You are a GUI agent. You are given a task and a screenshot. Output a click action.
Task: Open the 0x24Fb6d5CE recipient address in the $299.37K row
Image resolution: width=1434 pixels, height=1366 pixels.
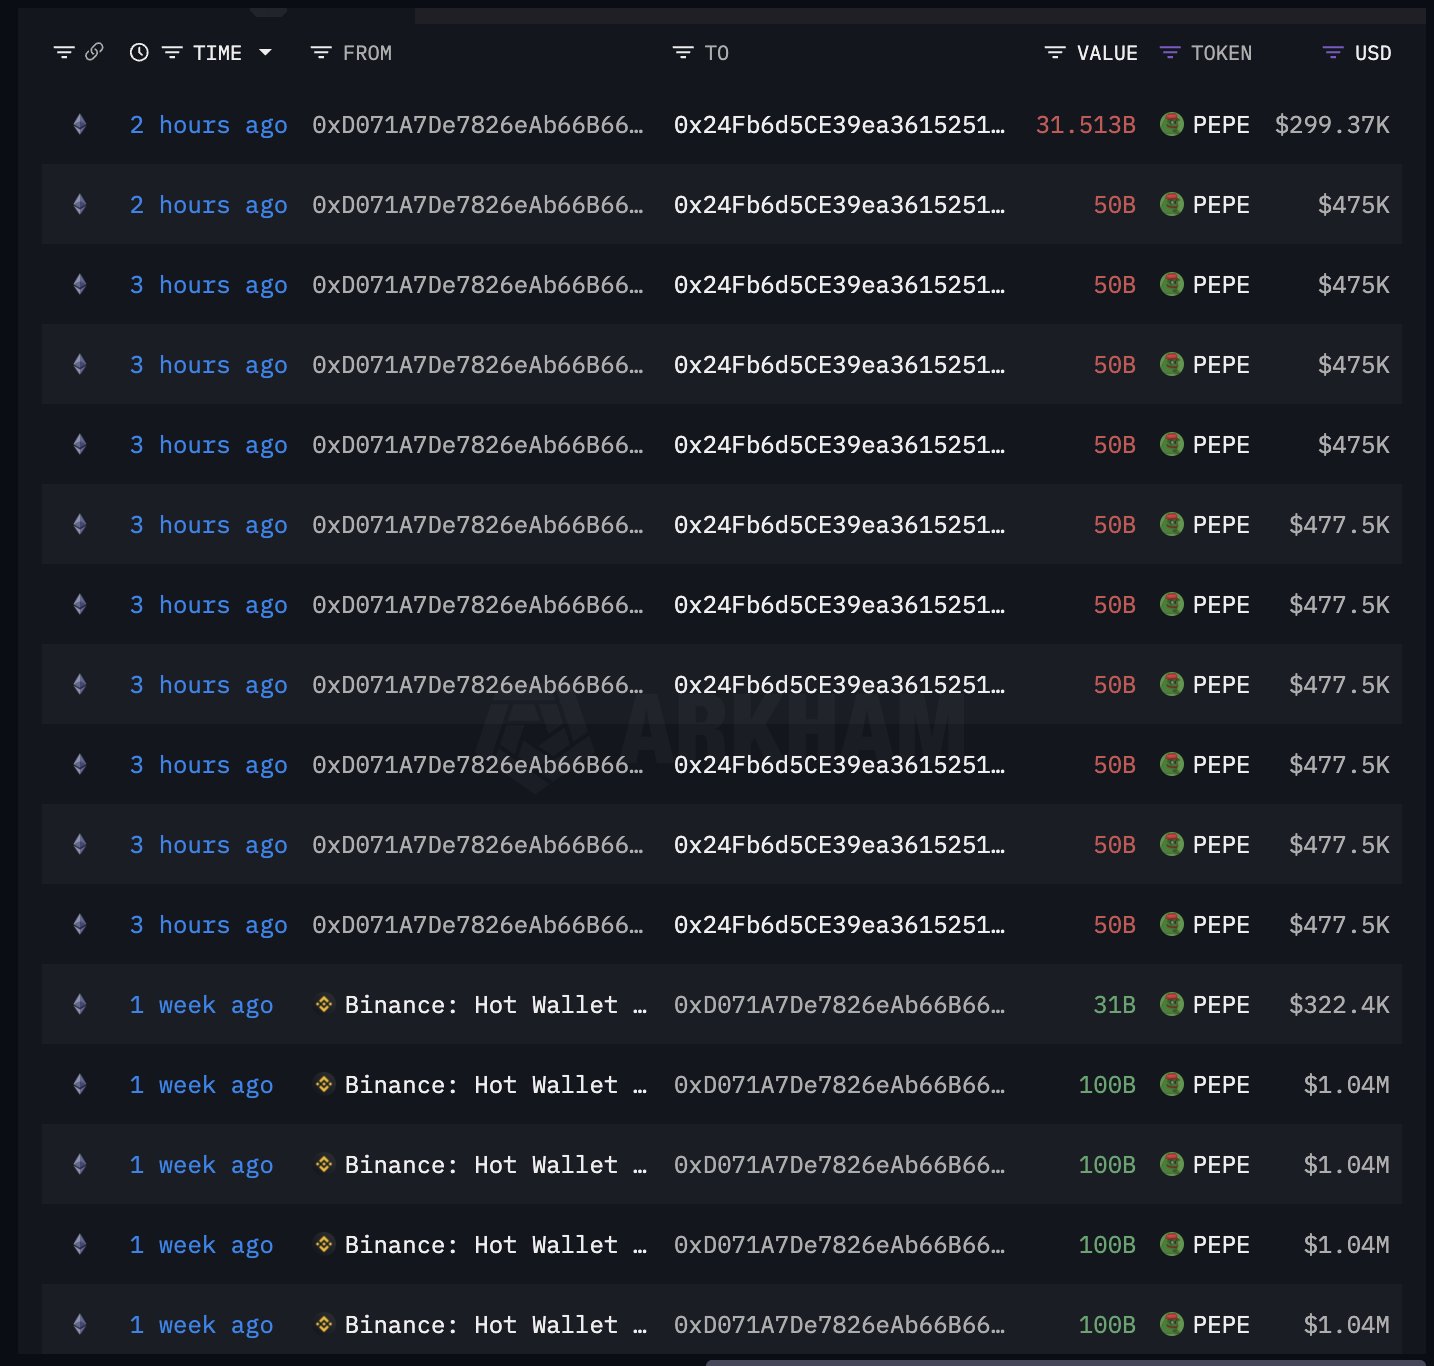point(840,125)
